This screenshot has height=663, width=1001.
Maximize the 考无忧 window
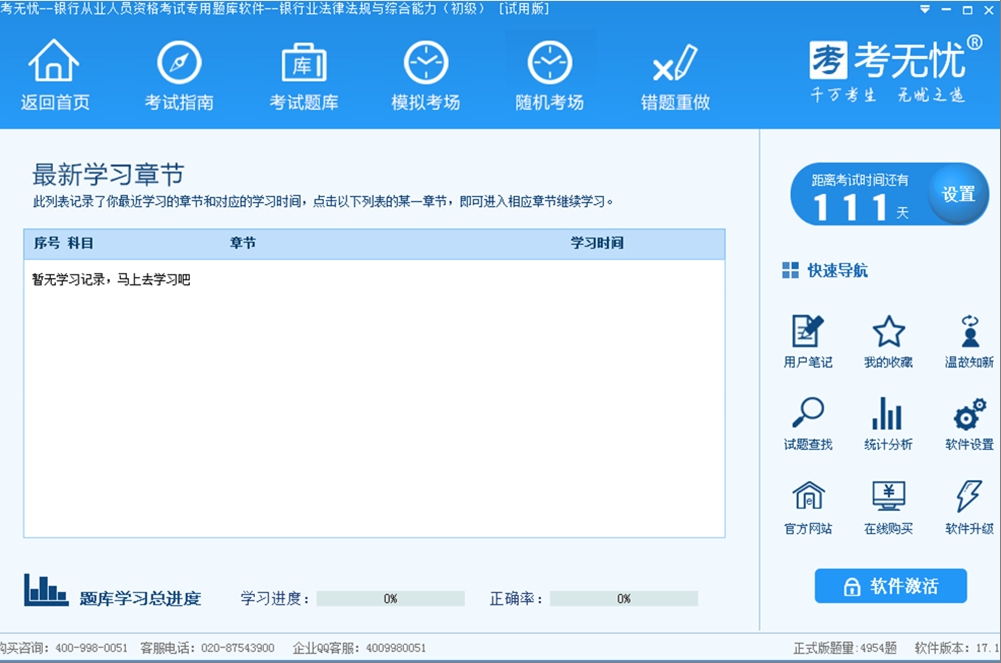point(968,10)
